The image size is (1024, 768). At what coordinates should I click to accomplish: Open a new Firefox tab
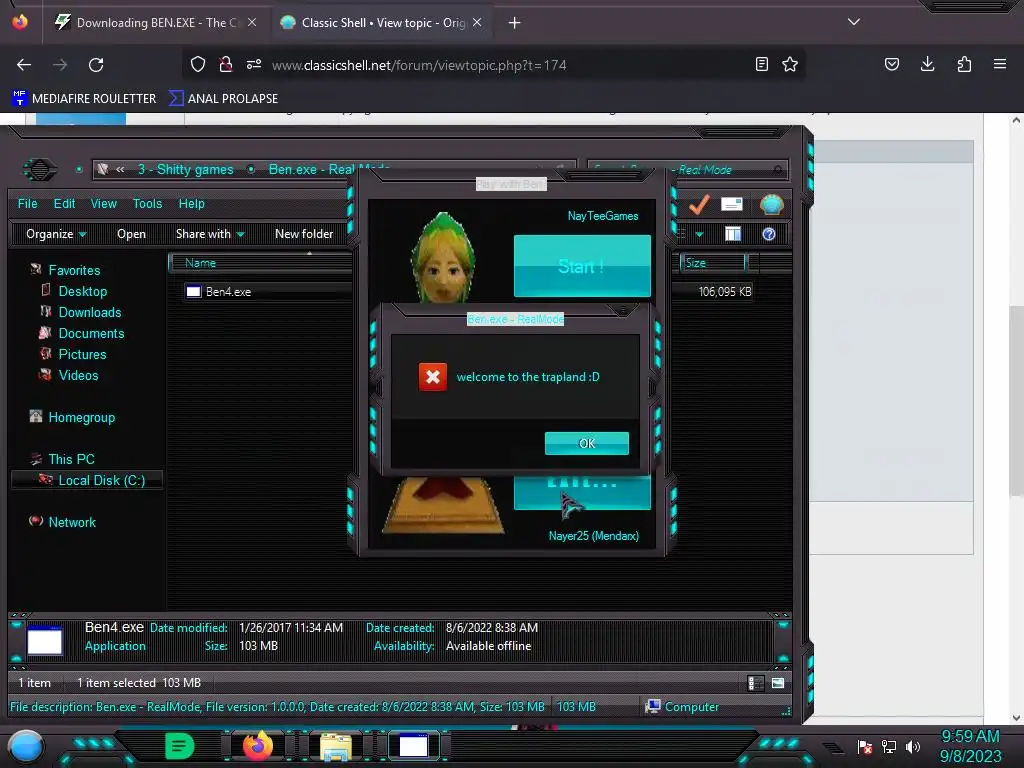(x=515, y=23)
